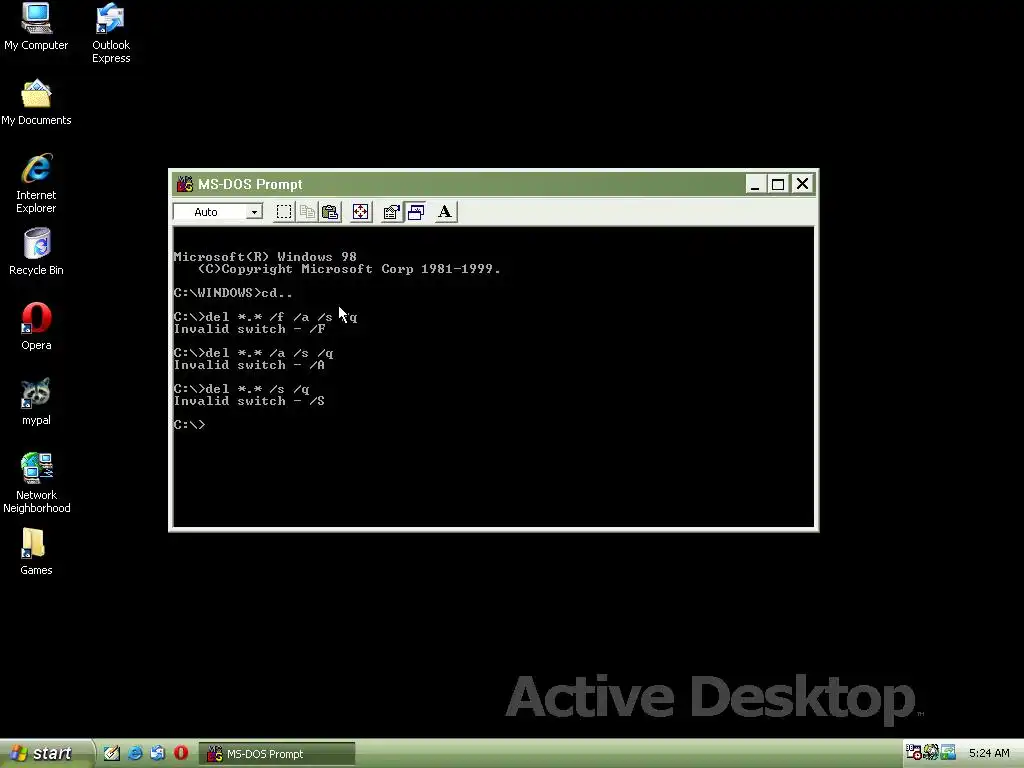Toggle Full screen mode icon

click(x=360, y=212)
